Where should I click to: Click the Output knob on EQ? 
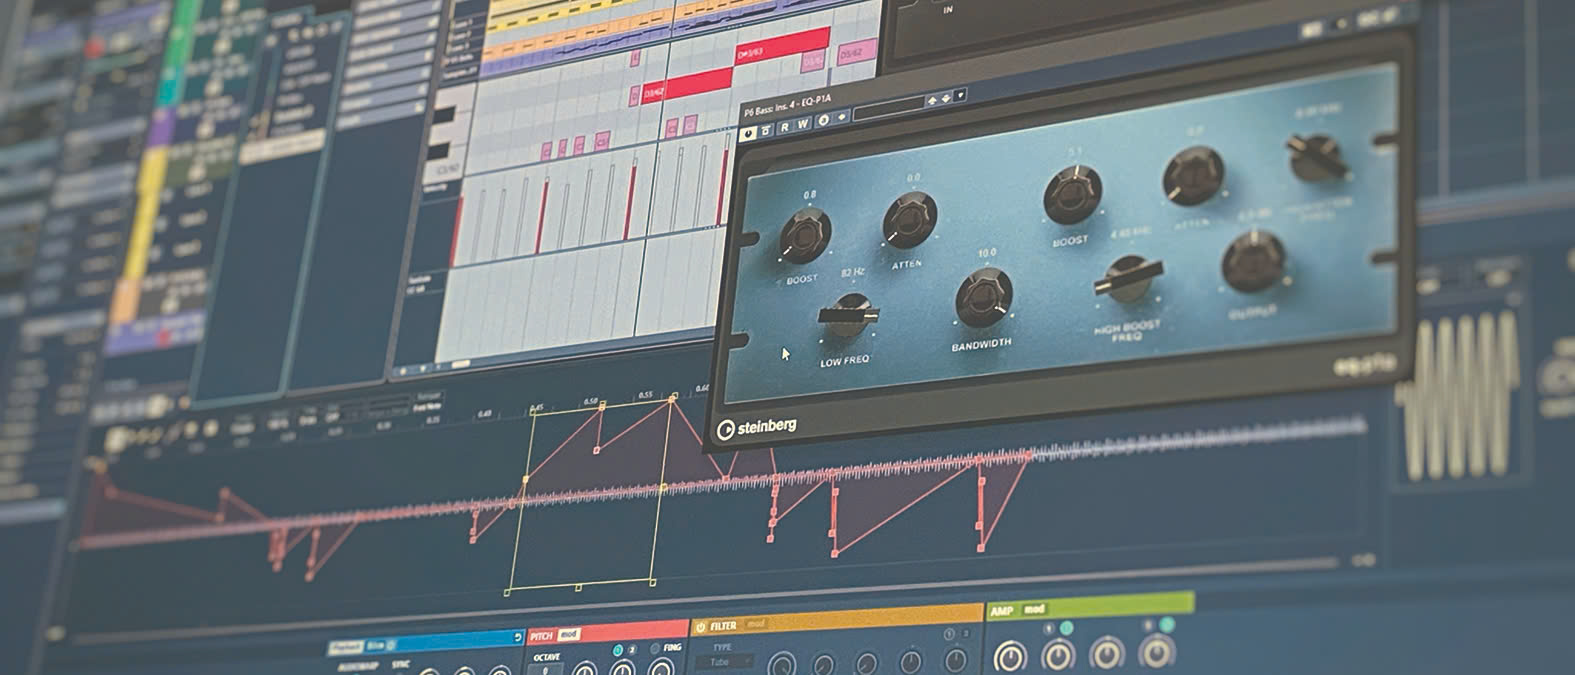(x=1254, y=260)
